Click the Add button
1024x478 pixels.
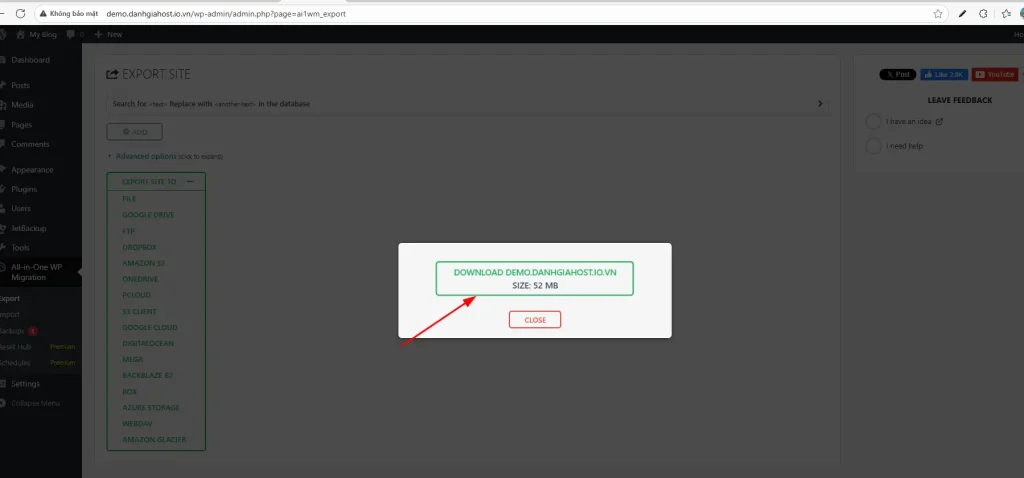(x=135, y=132)
